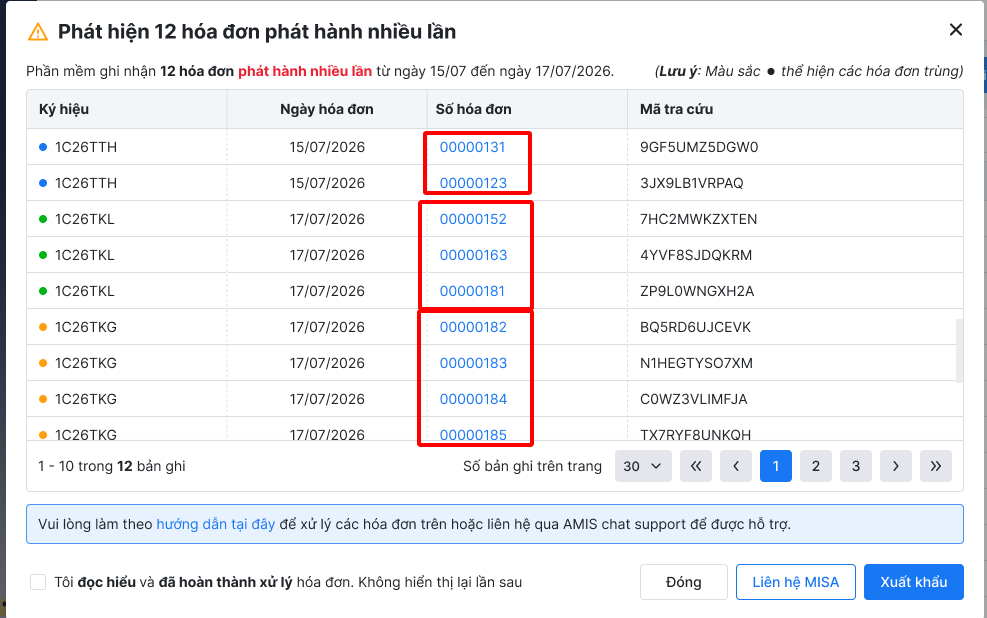This screenshot has width=987, height=618.
Task: Open invoice number 00000123
Action: (x=473, y=183)
